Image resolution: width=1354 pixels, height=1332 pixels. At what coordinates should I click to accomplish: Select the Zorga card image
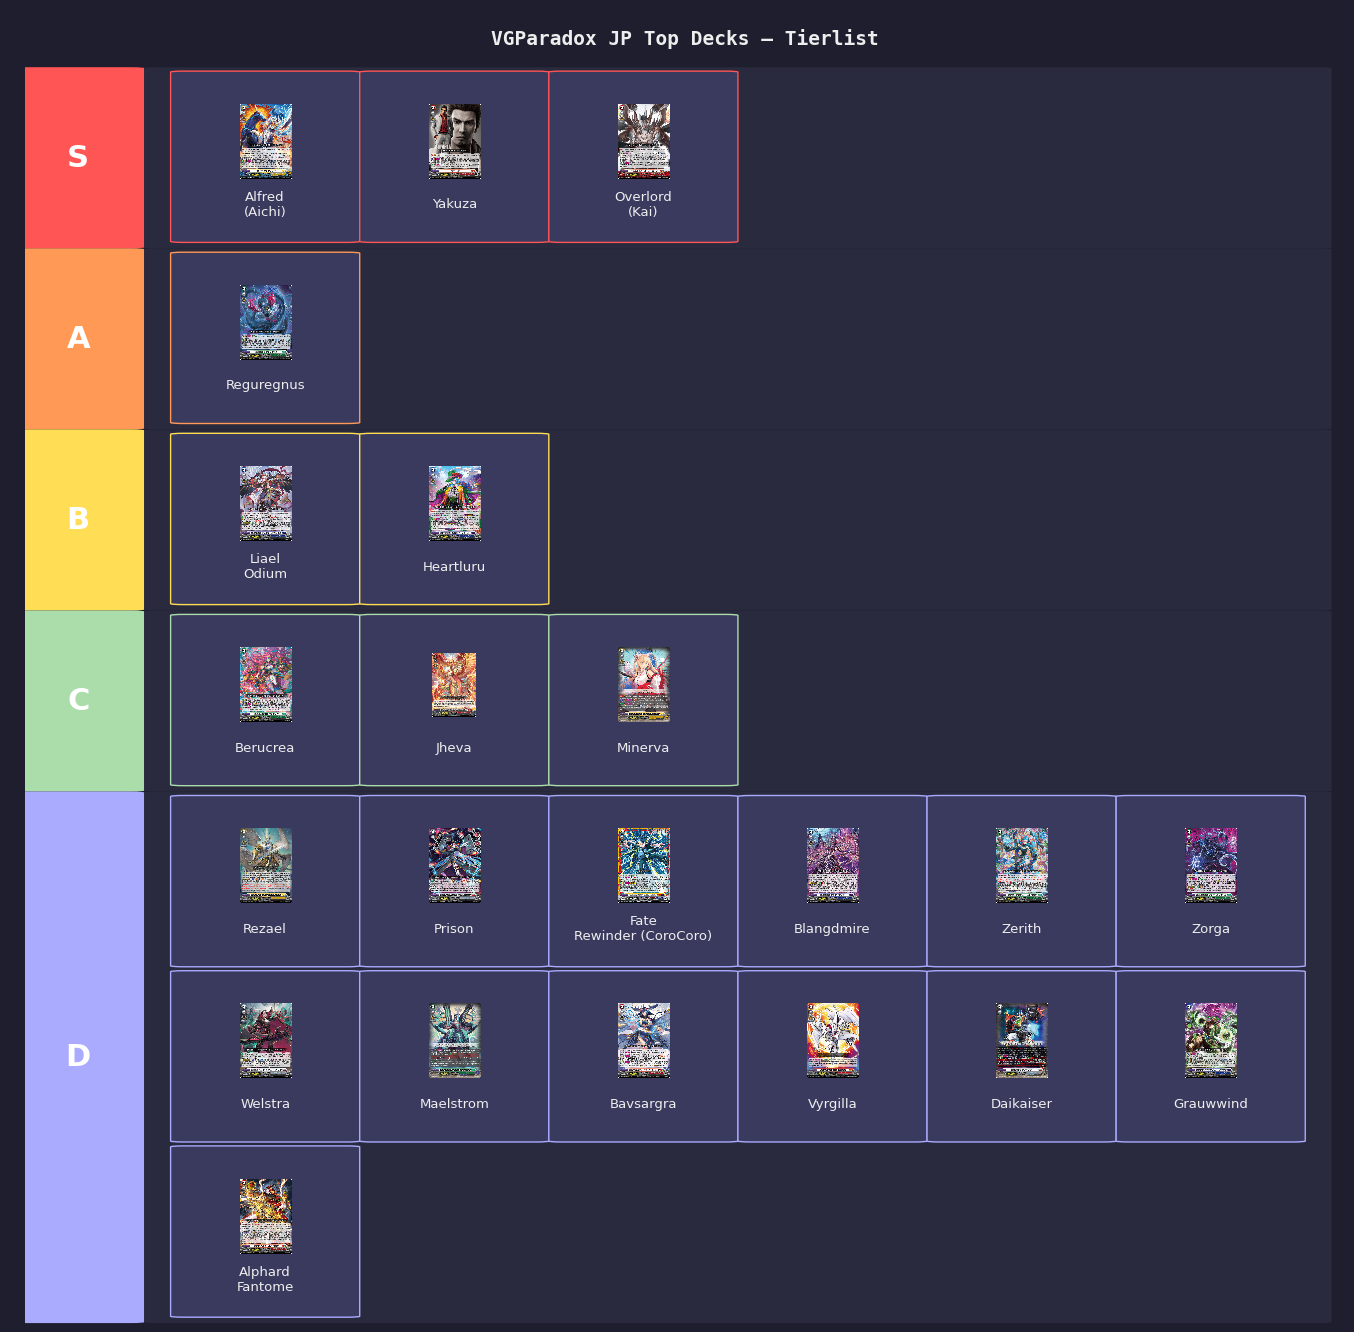pos(1211,865)
